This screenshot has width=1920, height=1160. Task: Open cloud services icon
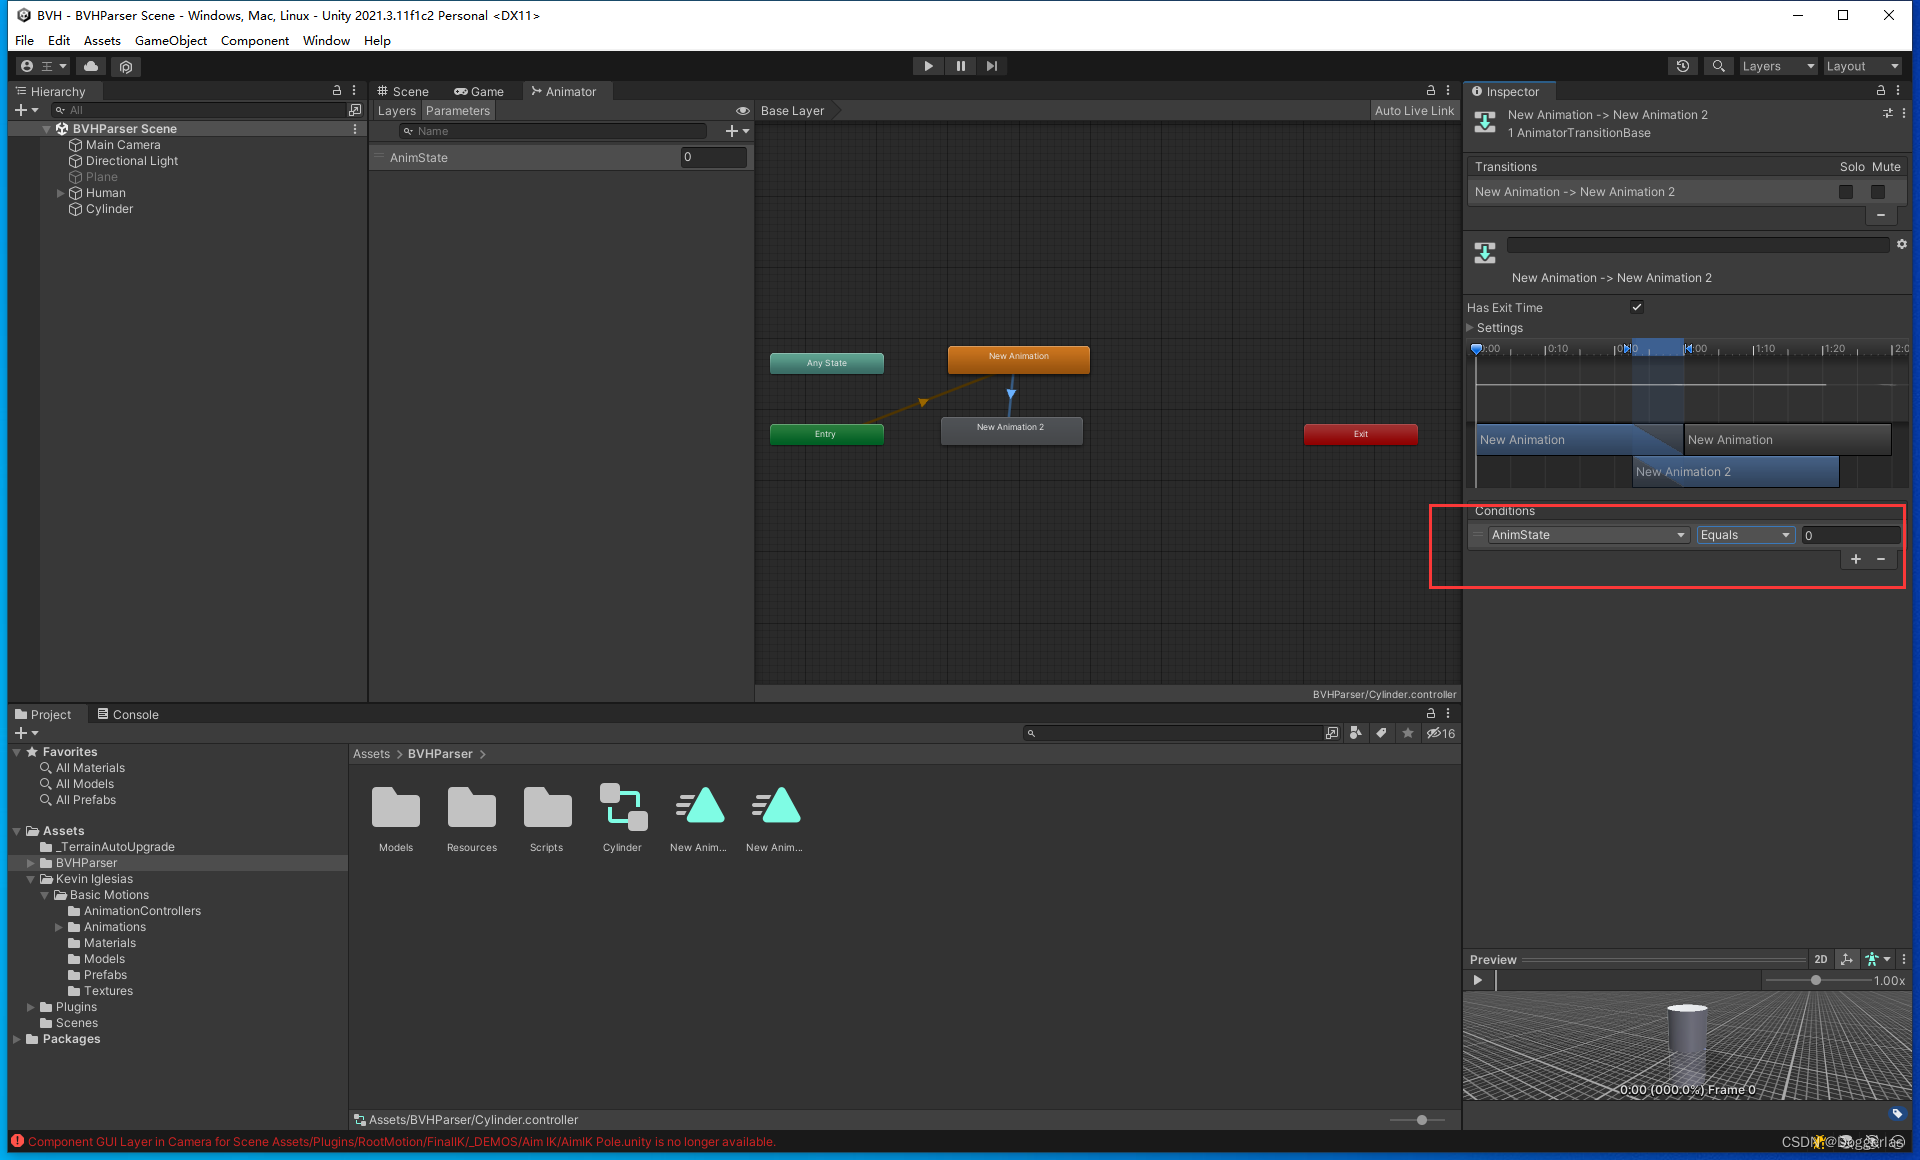(x=91, y=66)
